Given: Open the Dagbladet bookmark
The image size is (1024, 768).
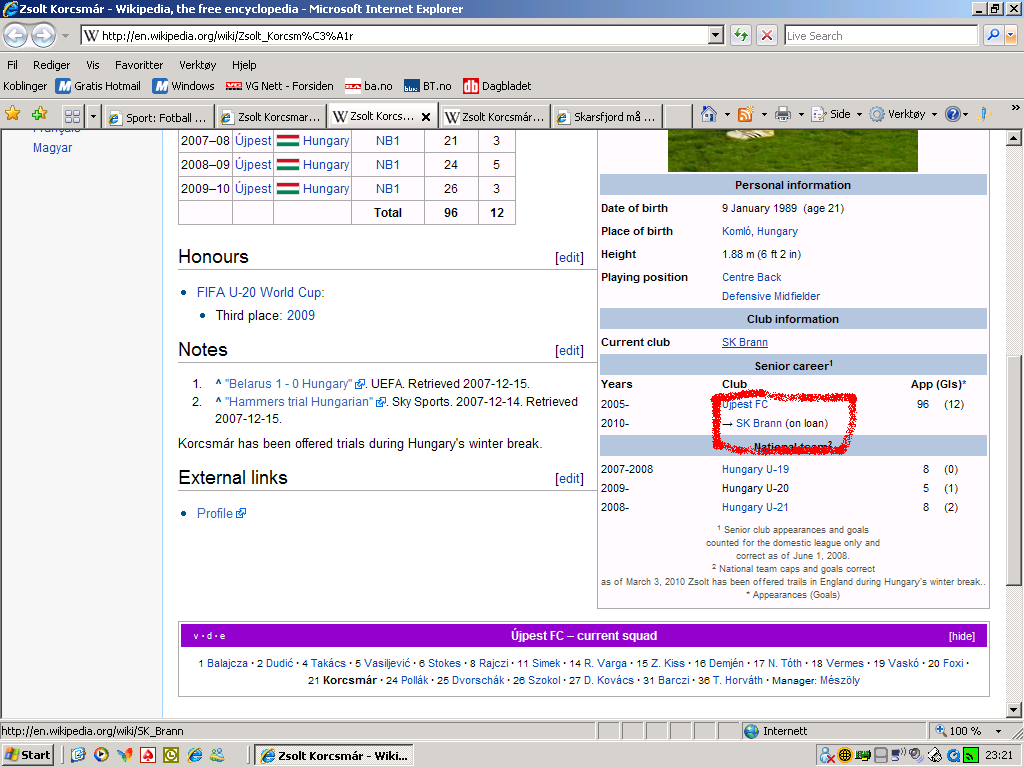Looking at the screenshot, I should pyautogui.click(x=497, y=86).
